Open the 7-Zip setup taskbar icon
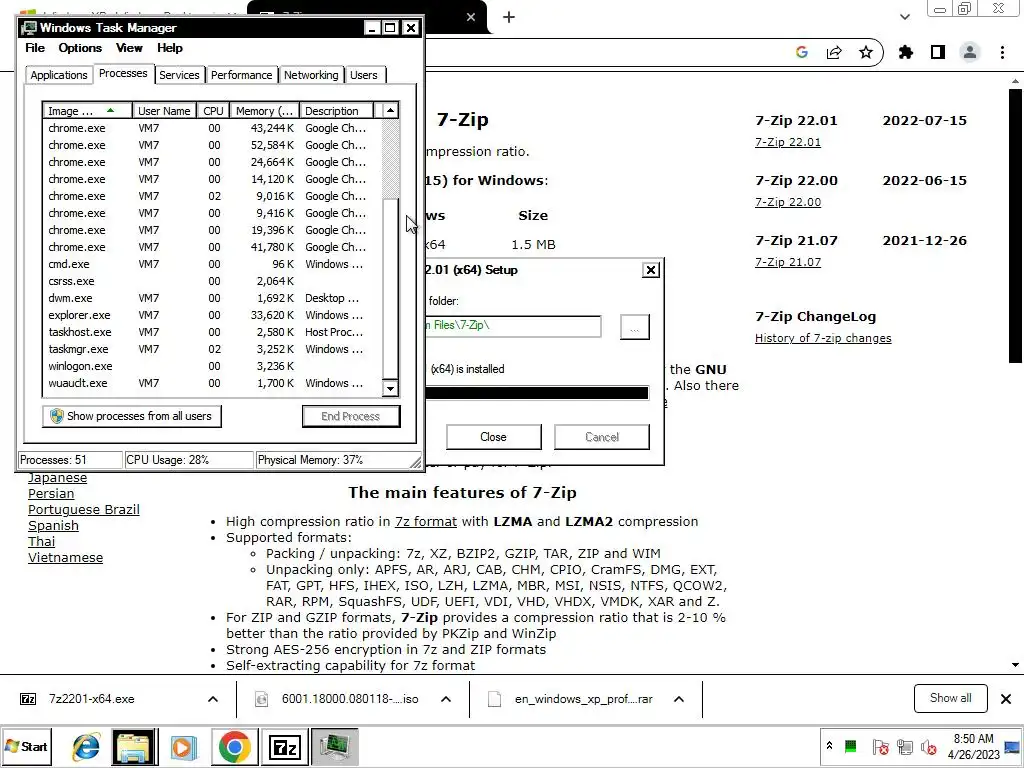 click(x=284, y=746)
